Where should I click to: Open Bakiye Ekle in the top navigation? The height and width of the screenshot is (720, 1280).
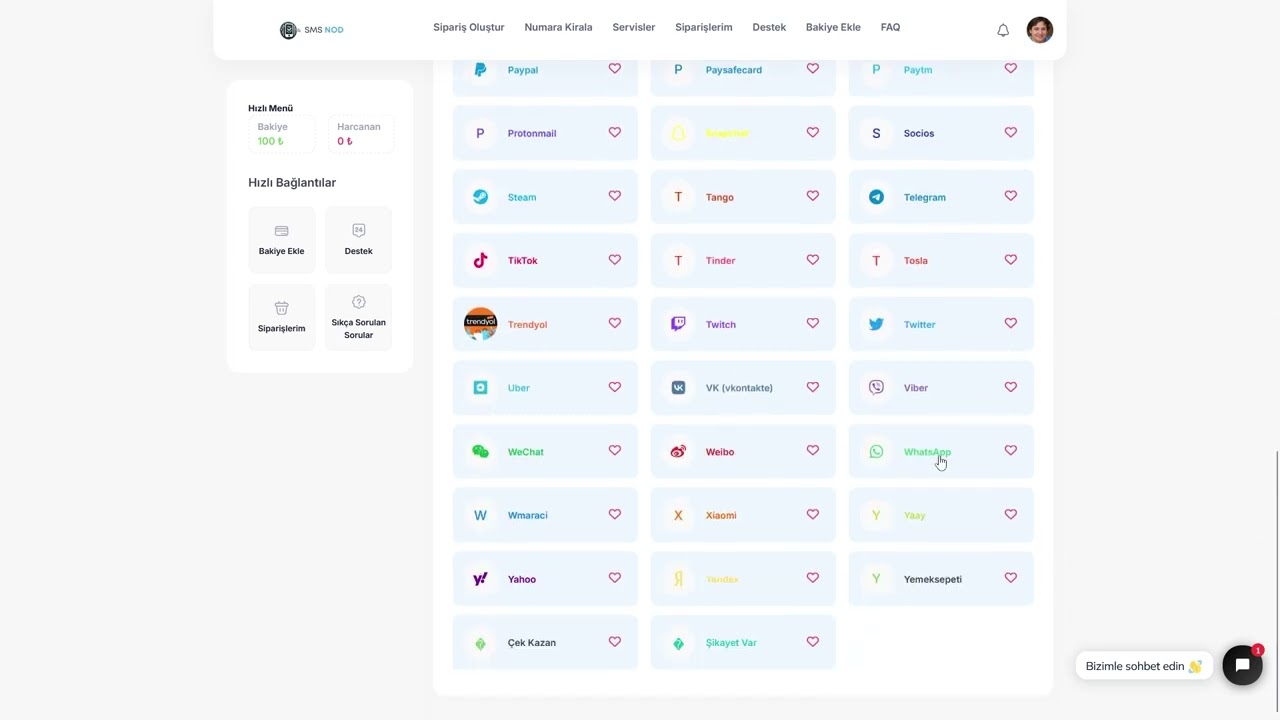(833, 27)
